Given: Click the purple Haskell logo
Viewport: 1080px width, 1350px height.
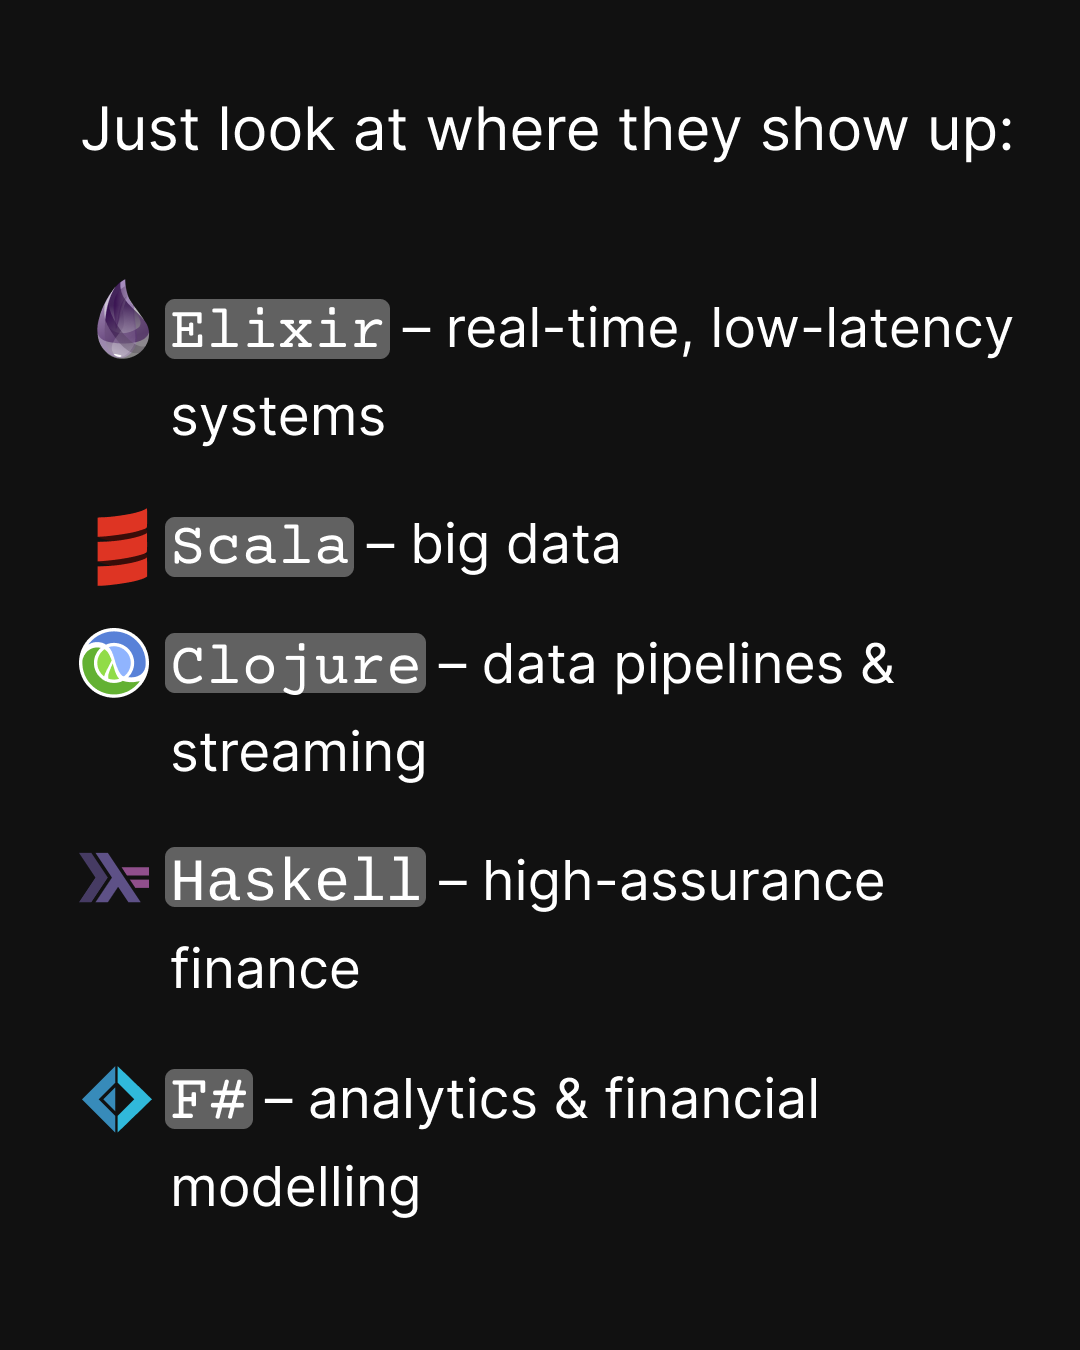Looking at the screenshot, I should coord(114,878).
